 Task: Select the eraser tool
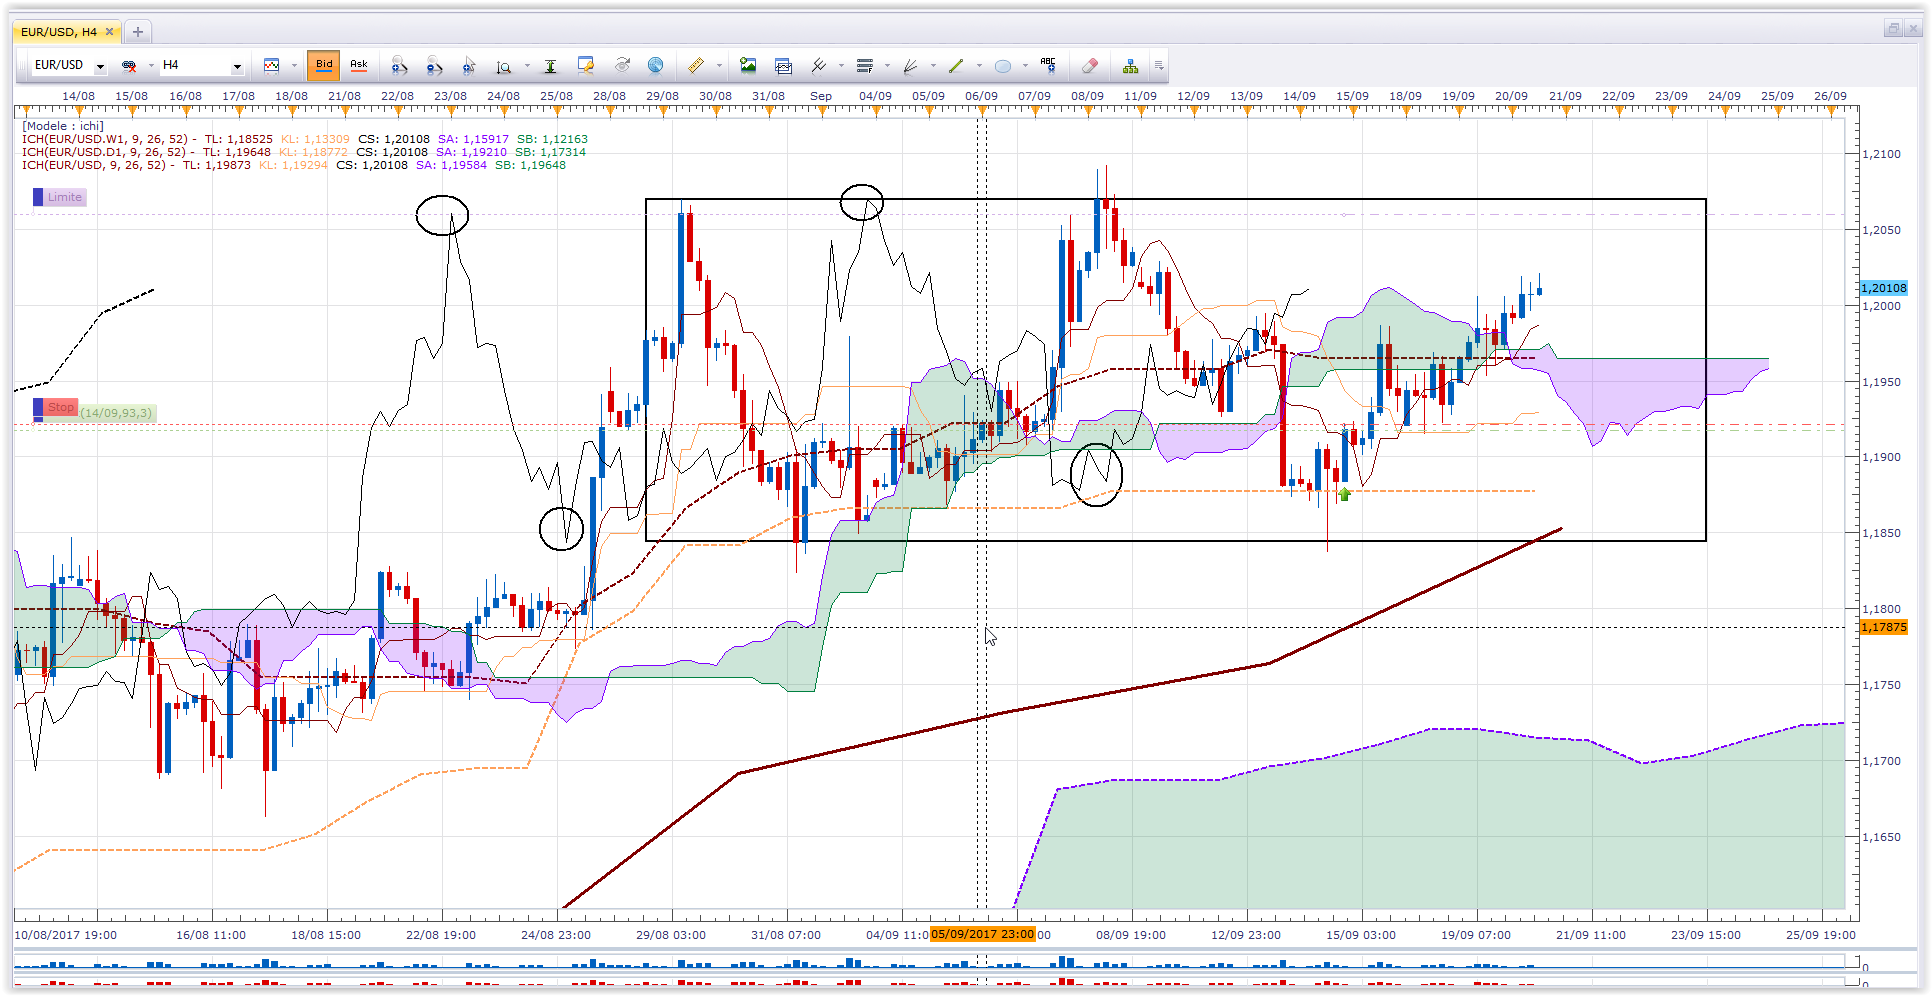[x=1090, y=66]
